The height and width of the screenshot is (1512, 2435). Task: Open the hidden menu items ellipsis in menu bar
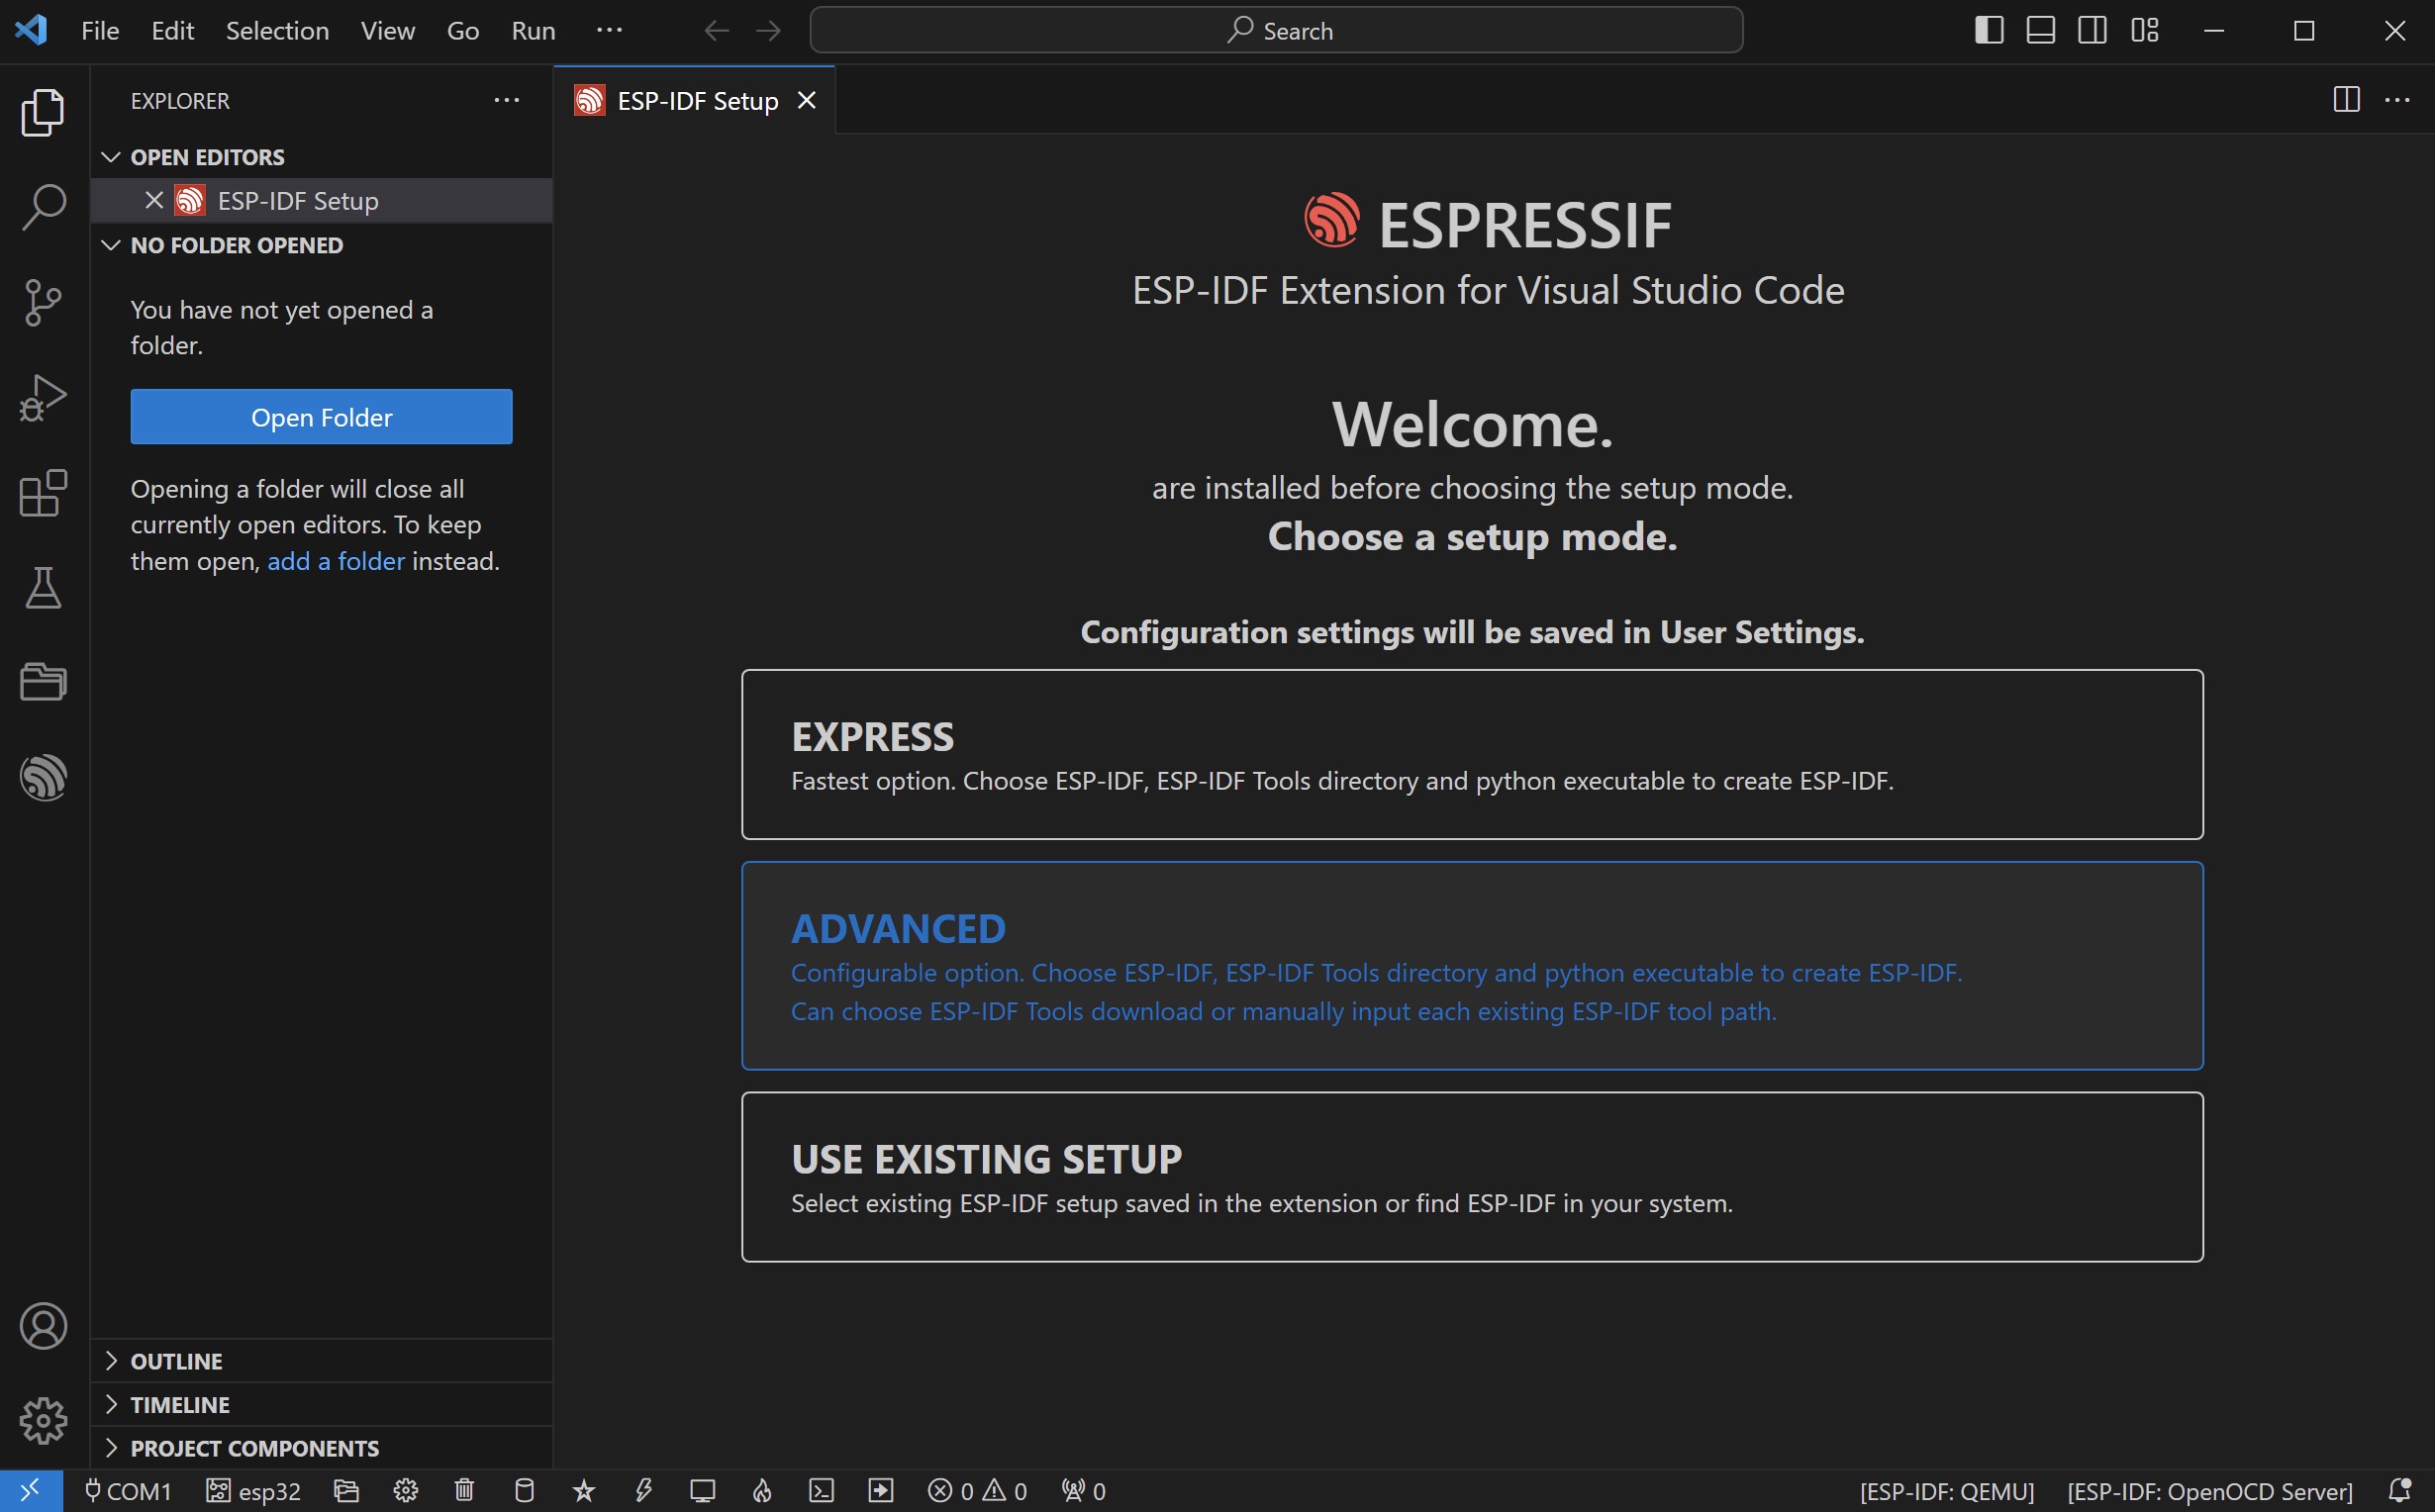[x=609, y=30]
